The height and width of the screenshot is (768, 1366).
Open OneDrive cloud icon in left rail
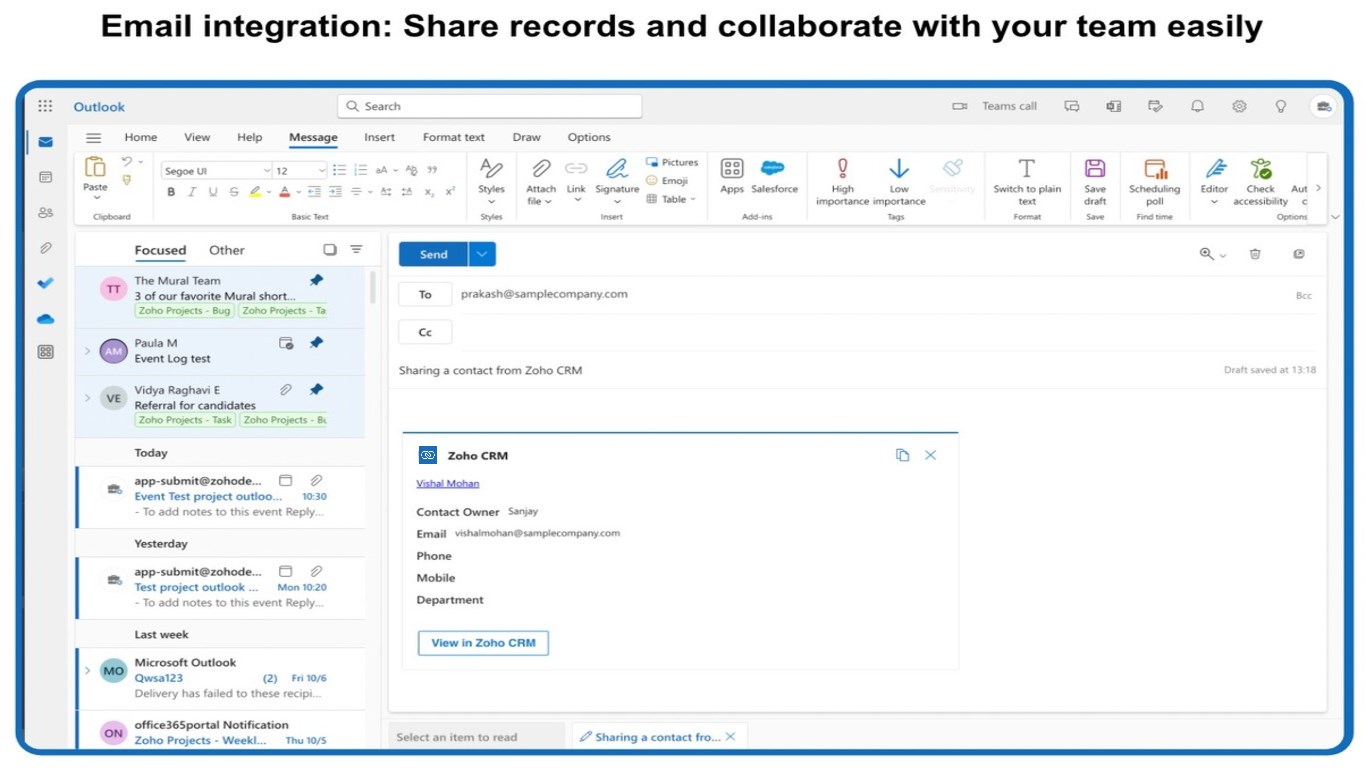(45, 319)
